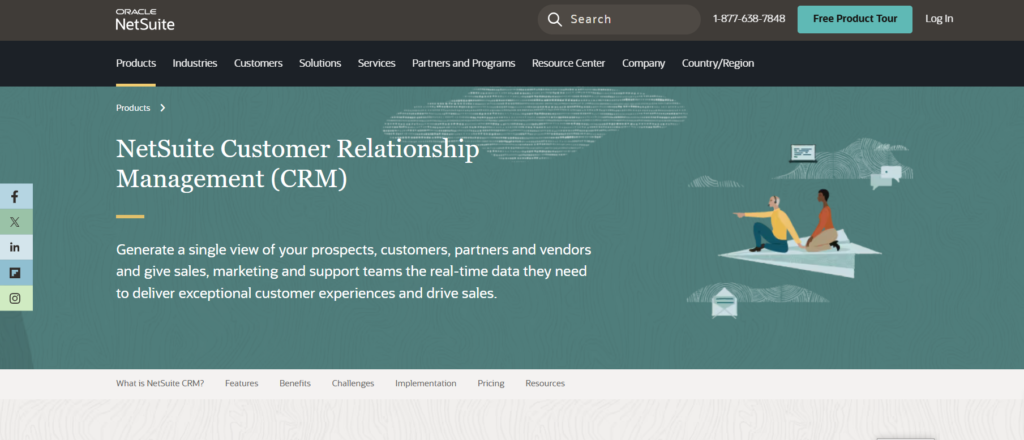1024x440 pixels.
Task: Open the Company navigation menu
Action: 643,63
